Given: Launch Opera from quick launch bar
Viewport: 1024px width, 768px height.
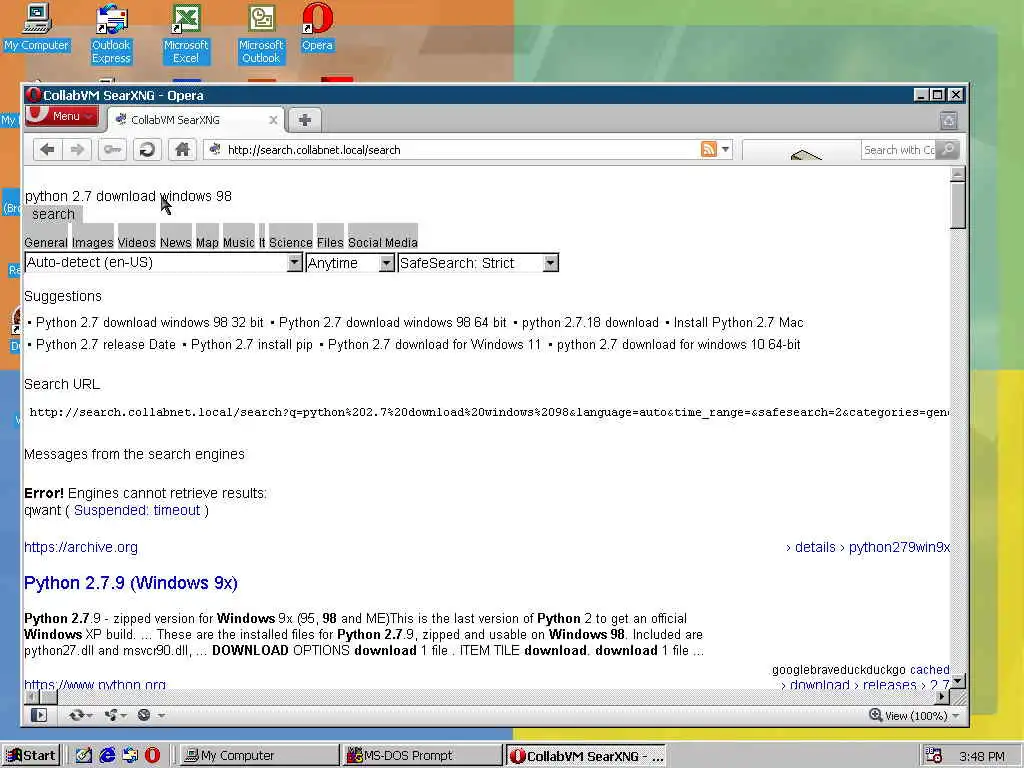Looking at the screenshot, I should 152,756.
